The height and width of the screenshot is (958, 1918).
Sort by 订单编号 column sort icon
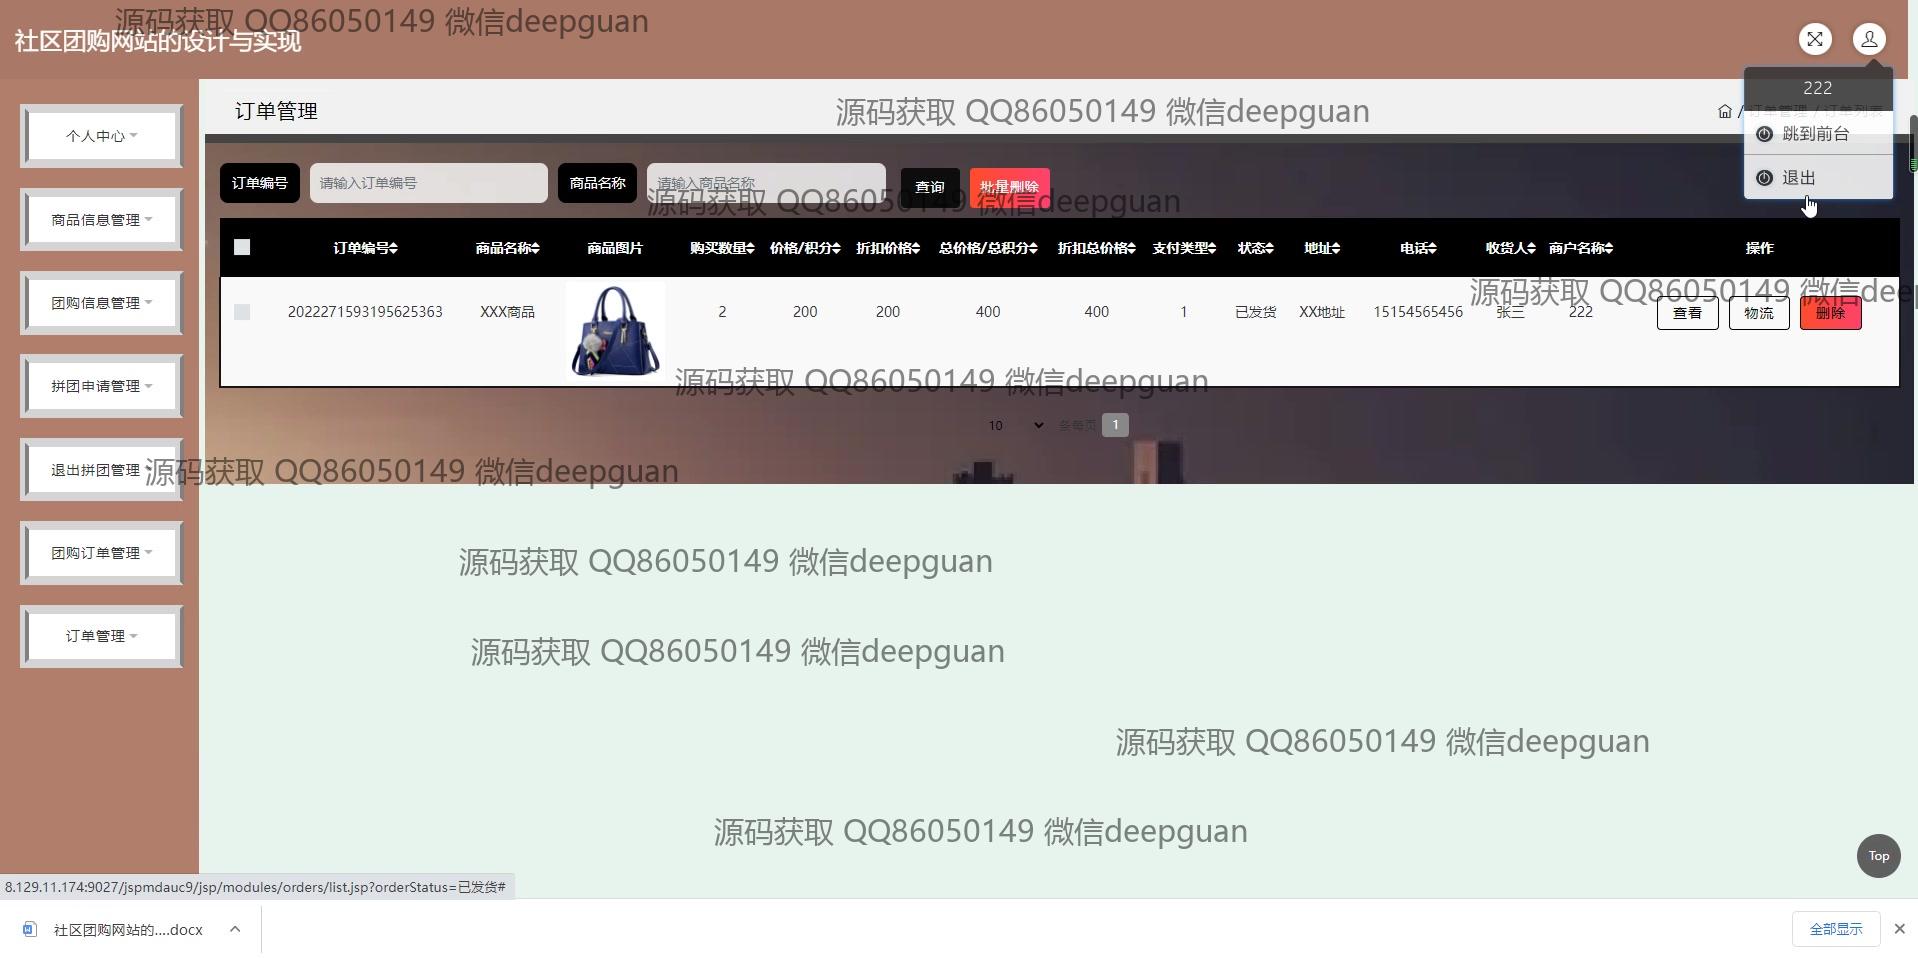tap(393, 248)
